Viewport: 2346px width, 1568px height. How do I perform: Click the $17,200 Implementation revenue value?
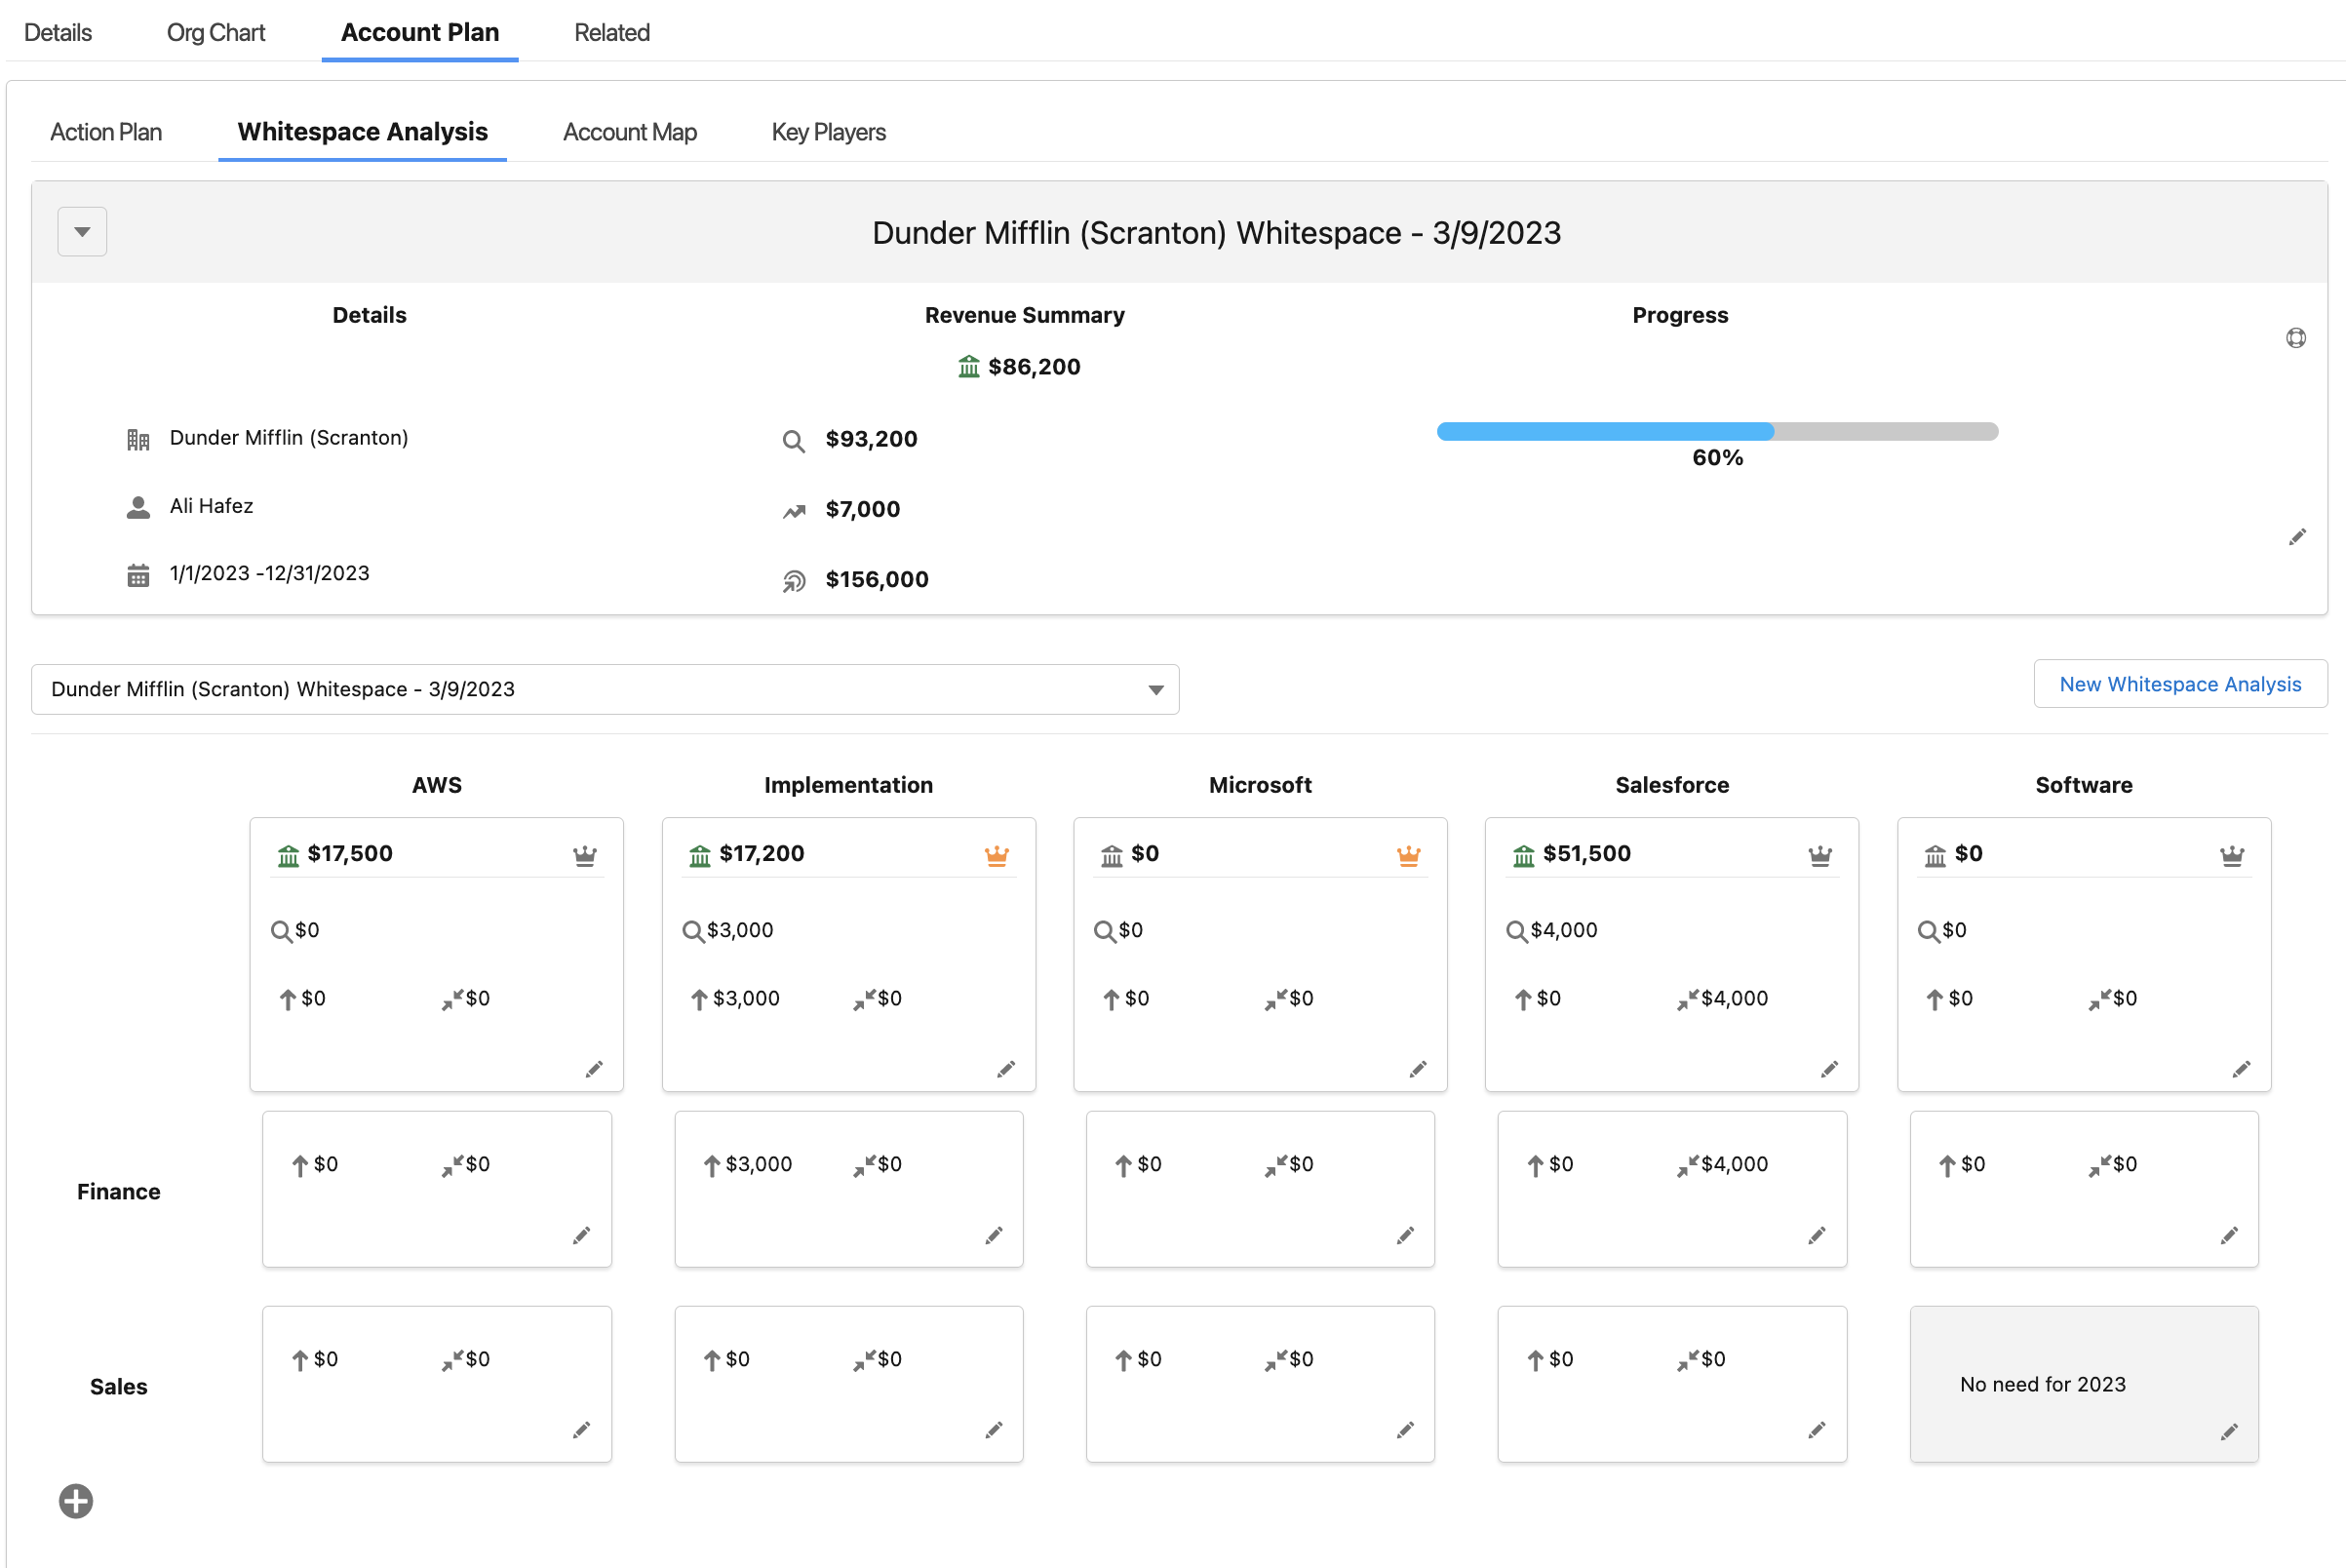point(762,854)
